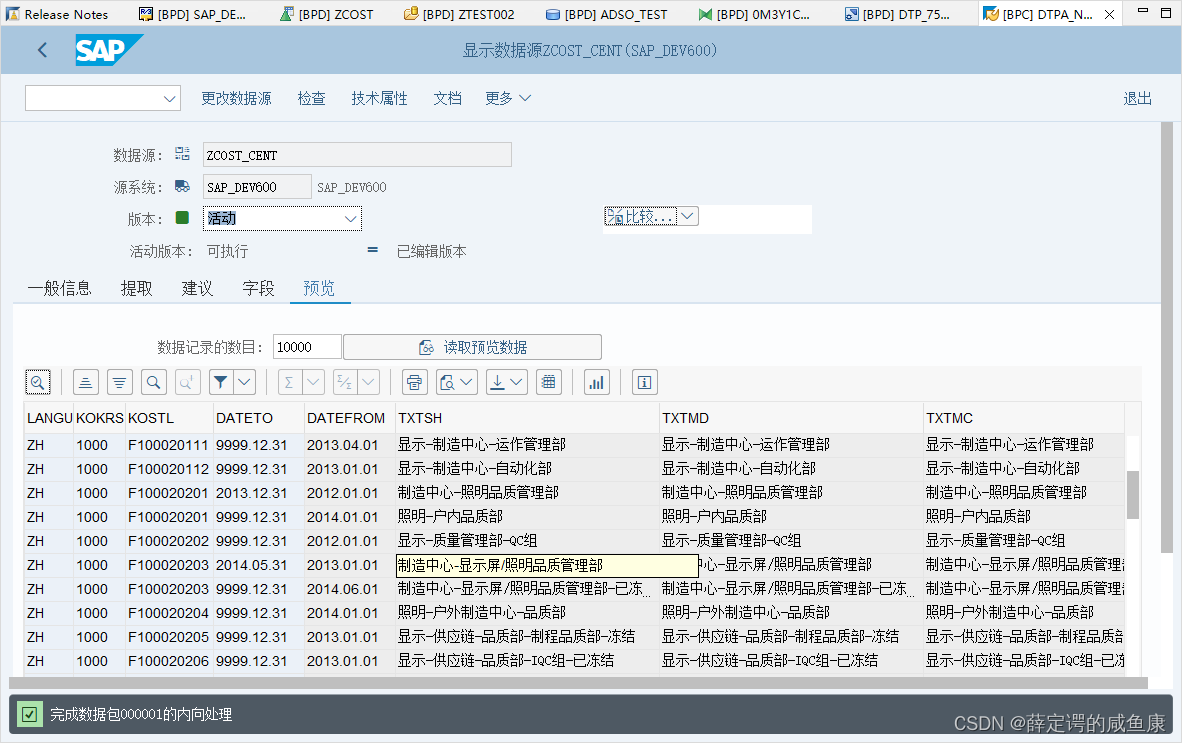Click the Views icon in grid toolbar

coord(447,382)
